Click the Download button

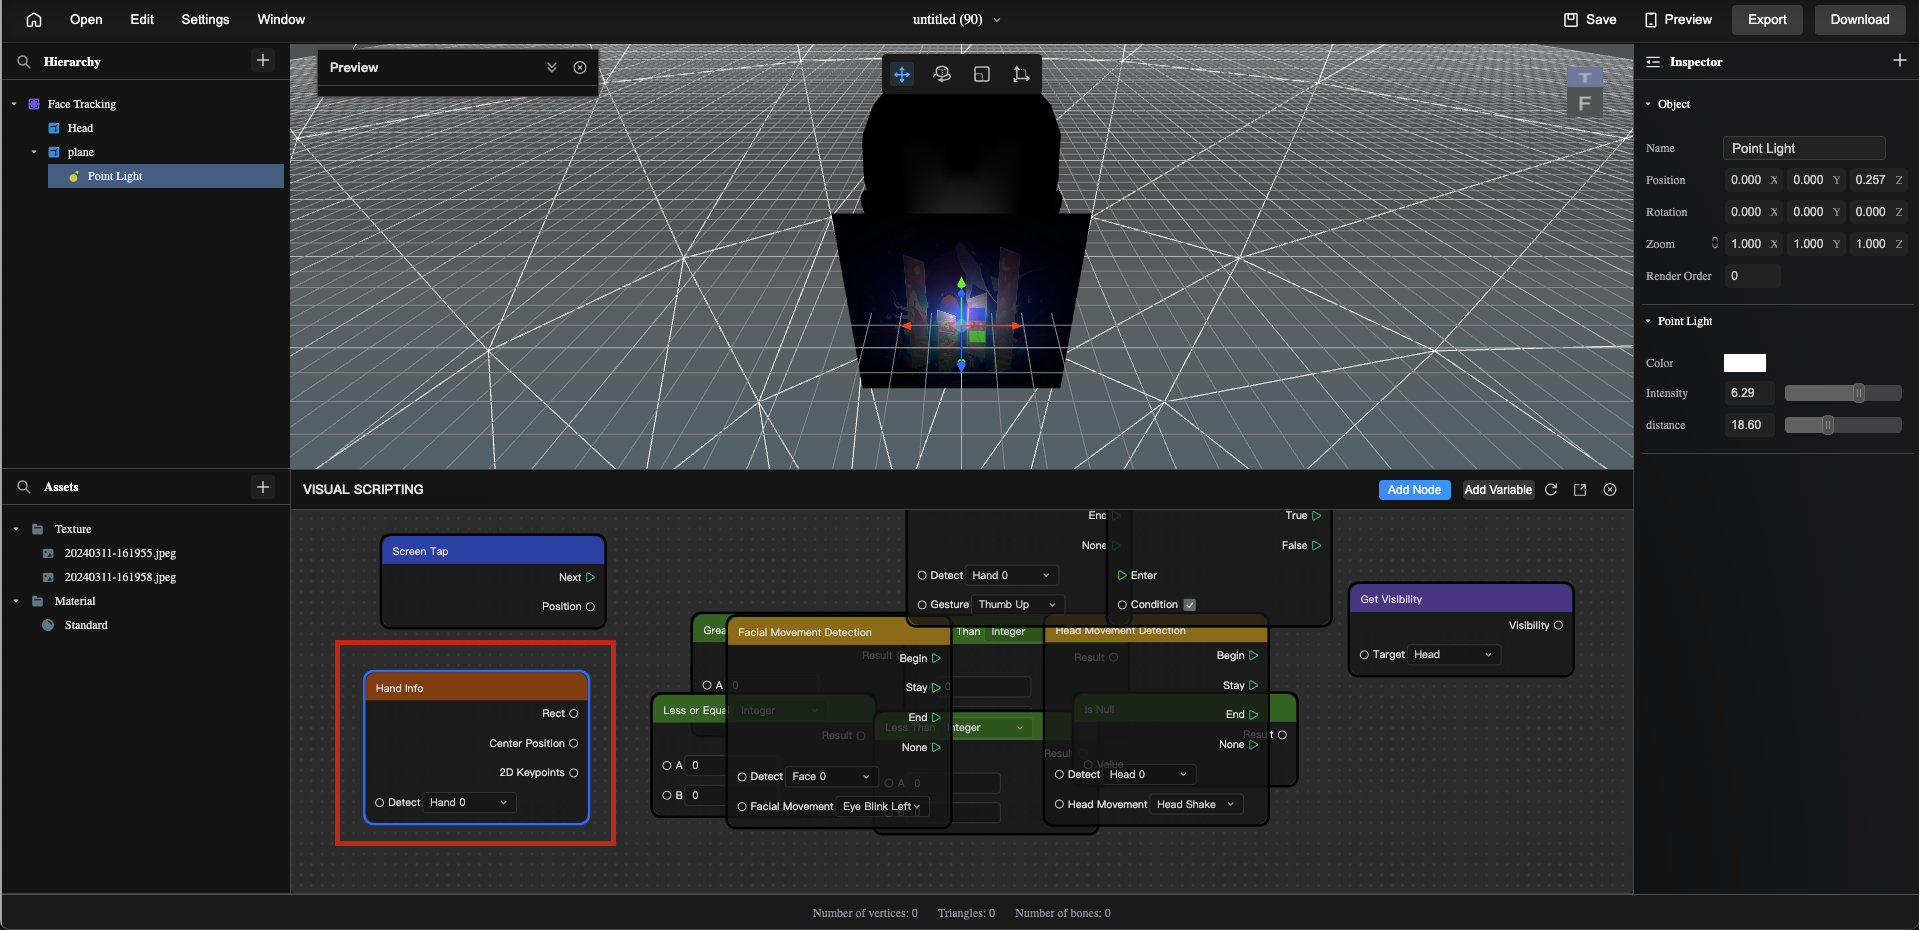(1860, 19)
